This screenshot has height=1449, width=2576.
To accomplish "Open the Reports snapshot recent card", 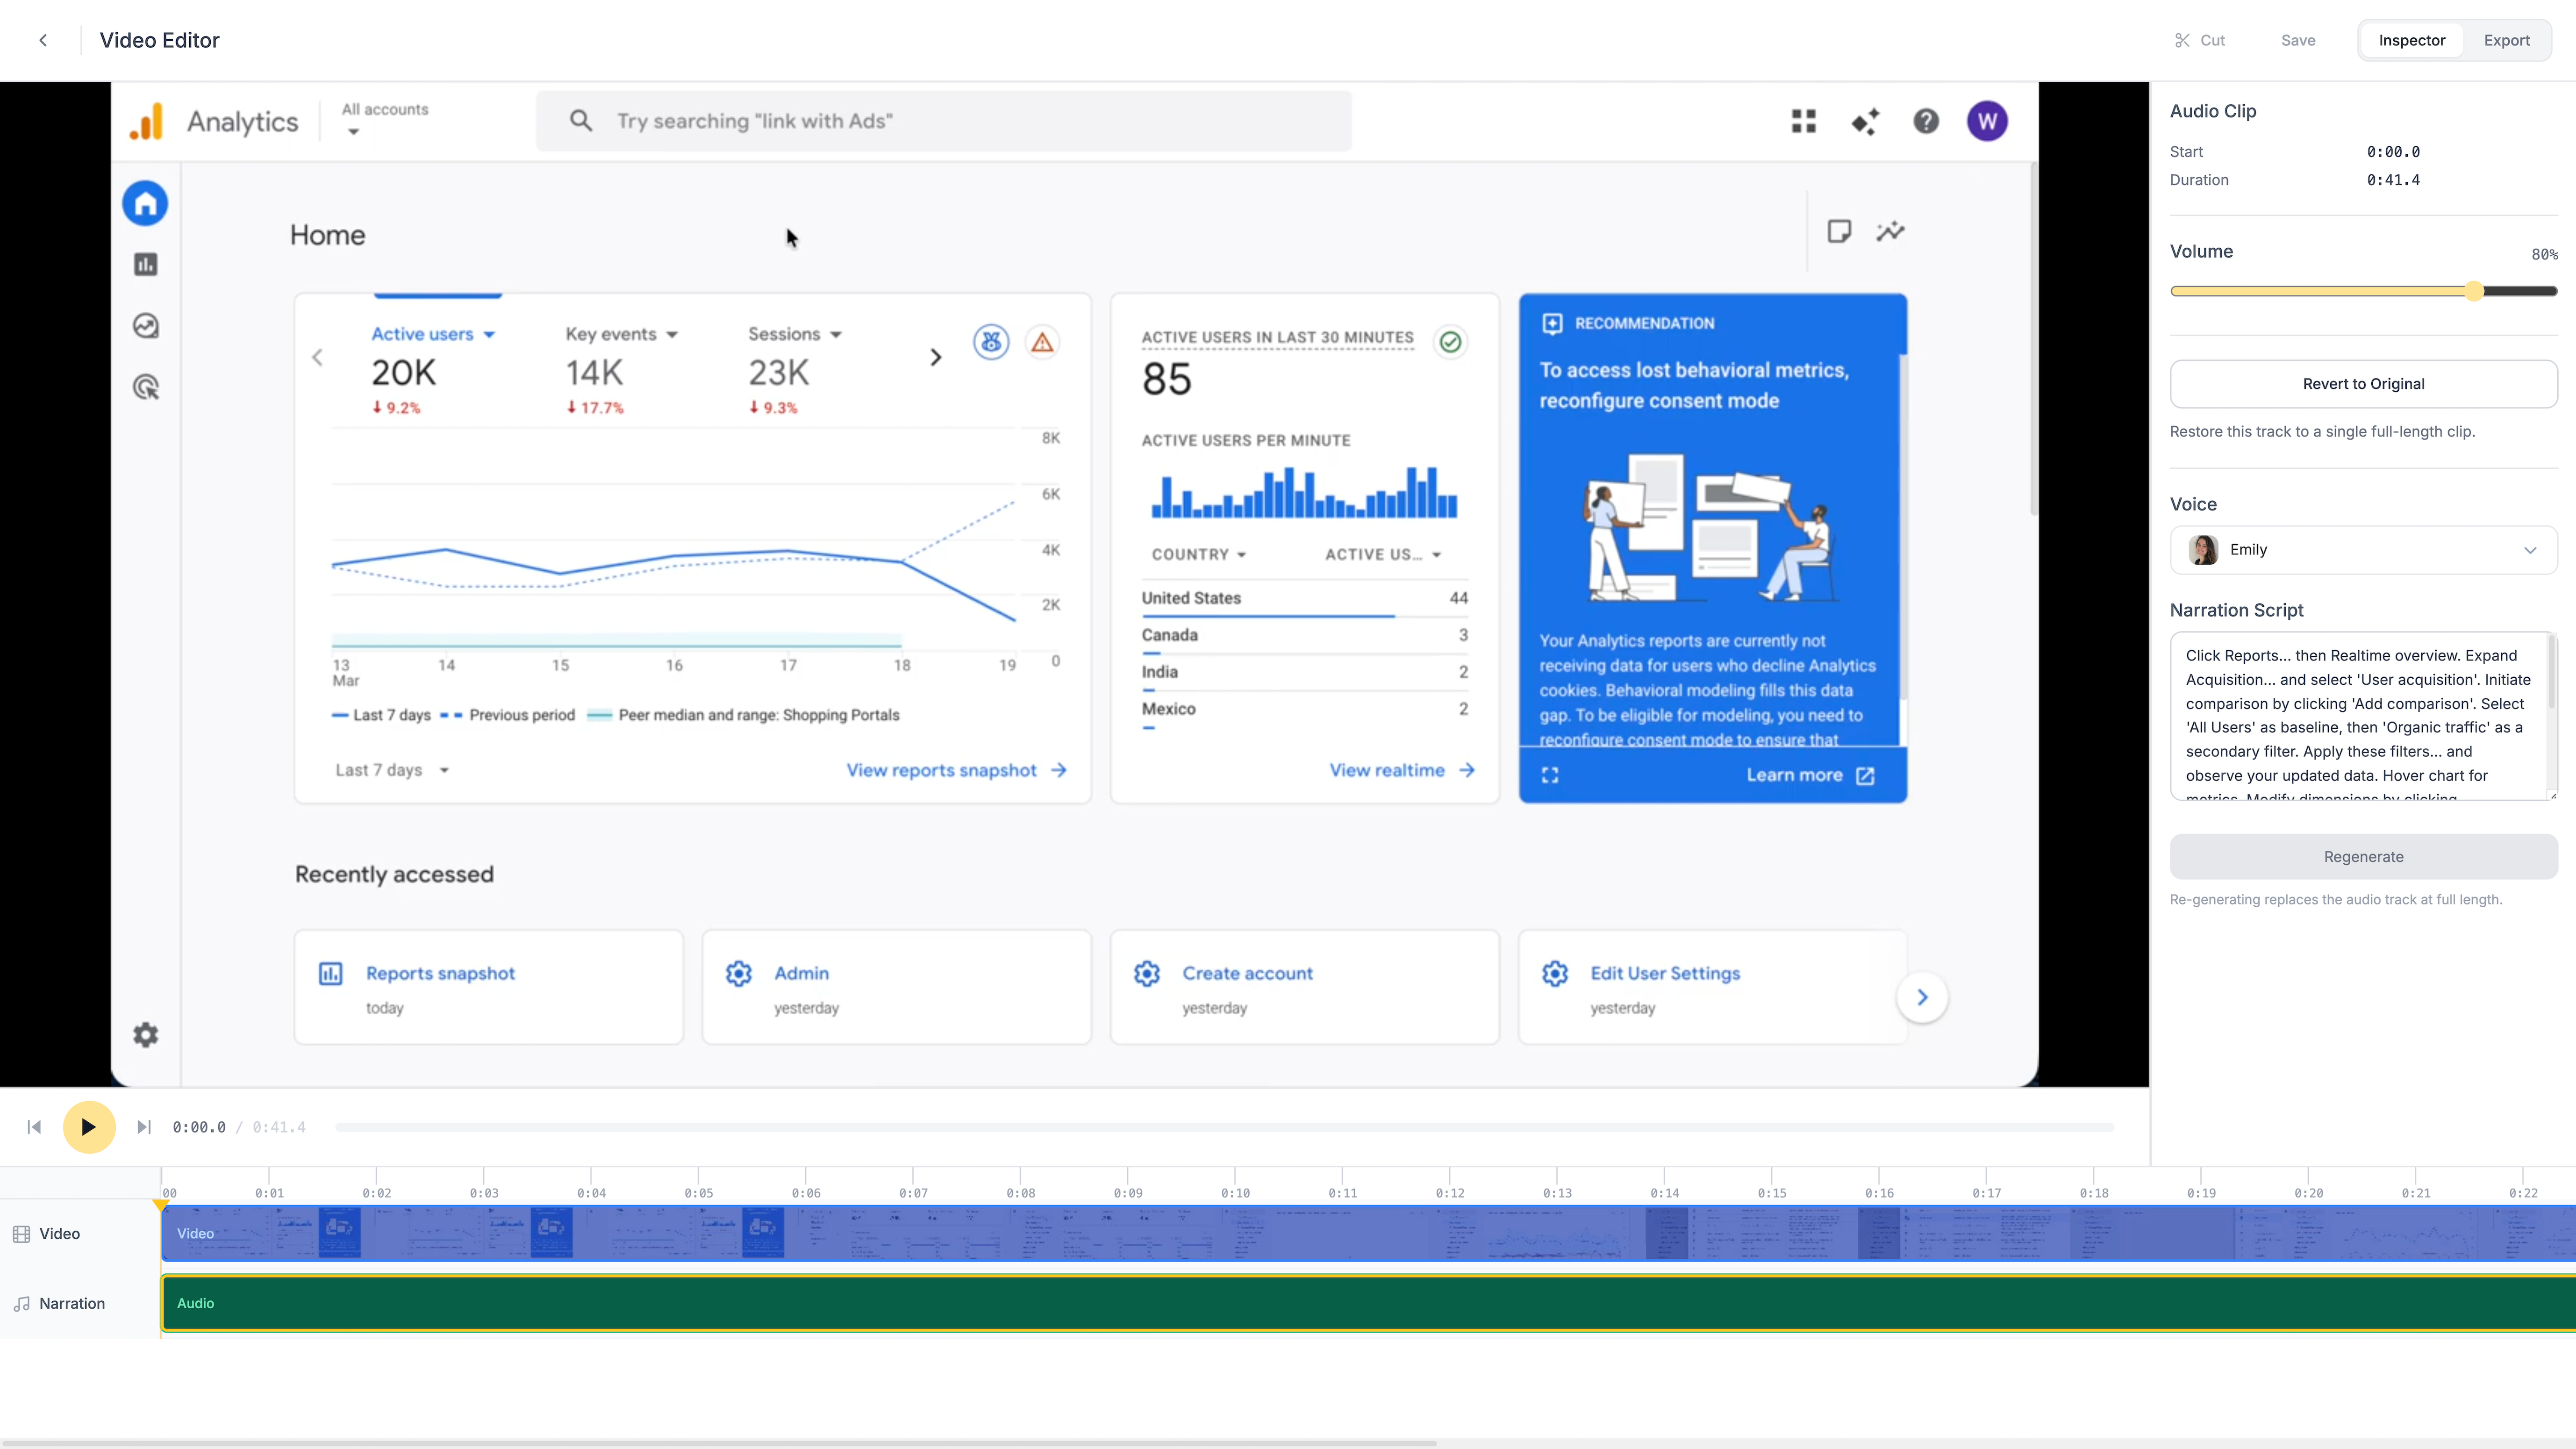I will point(488,987).
